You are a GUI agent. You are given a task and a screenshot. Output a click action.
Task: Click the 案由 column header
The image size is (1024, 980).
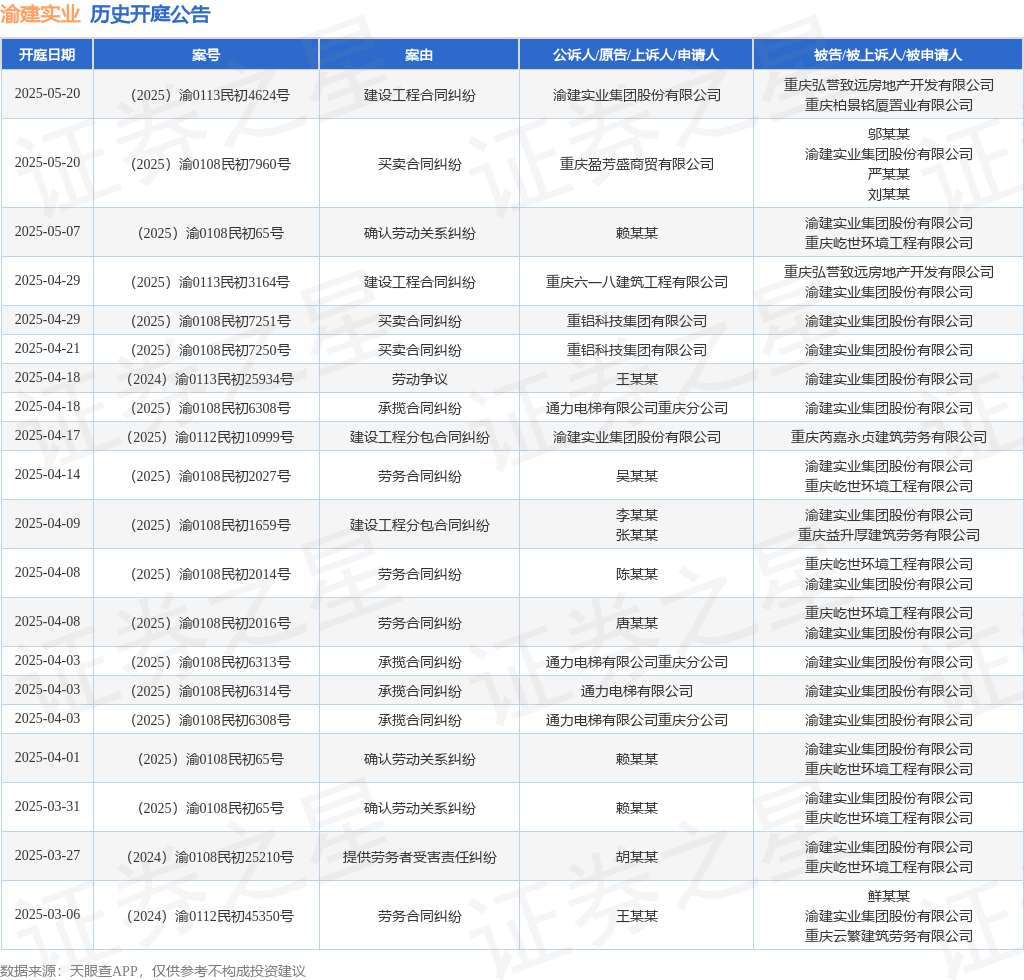[419, 55]
